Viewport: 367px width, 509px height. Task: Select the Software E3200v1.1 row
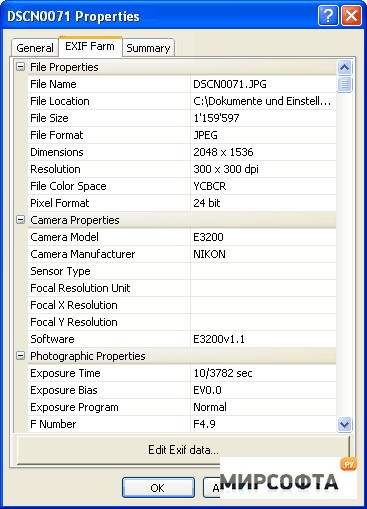tap(182, 339)
